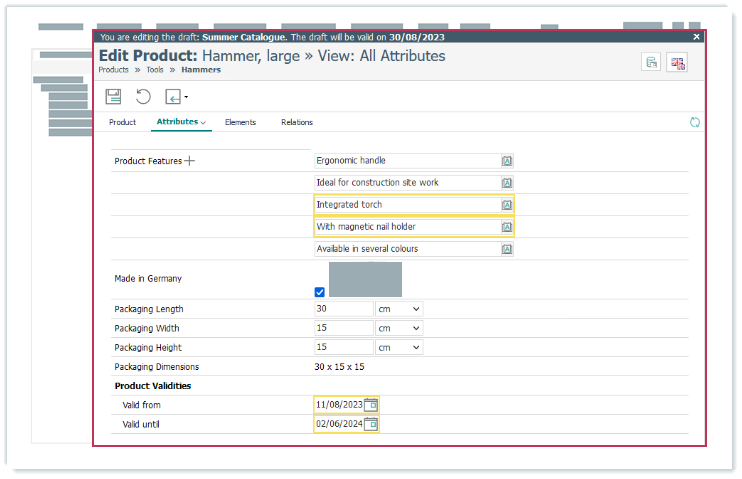
Task: Click the Packaging Length value field
Action: point(343,309)
